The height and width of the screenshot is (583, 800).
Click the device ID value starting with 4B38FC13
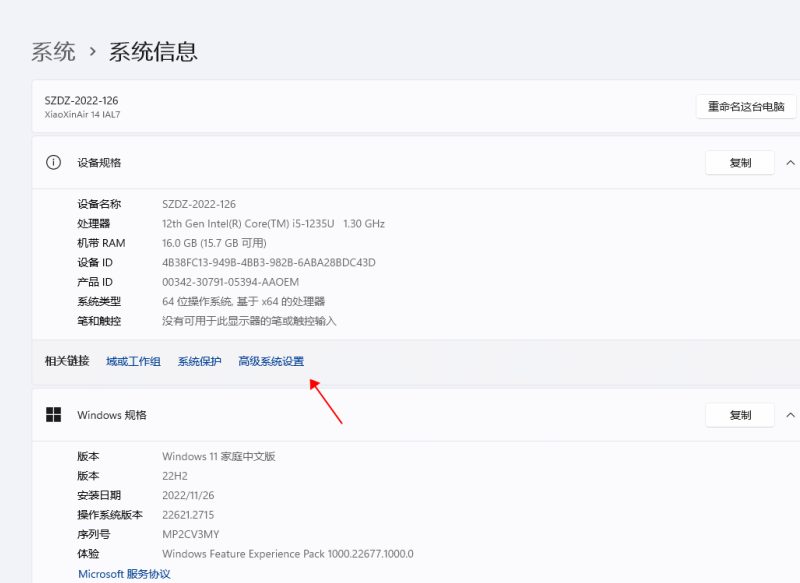point(269,263)
